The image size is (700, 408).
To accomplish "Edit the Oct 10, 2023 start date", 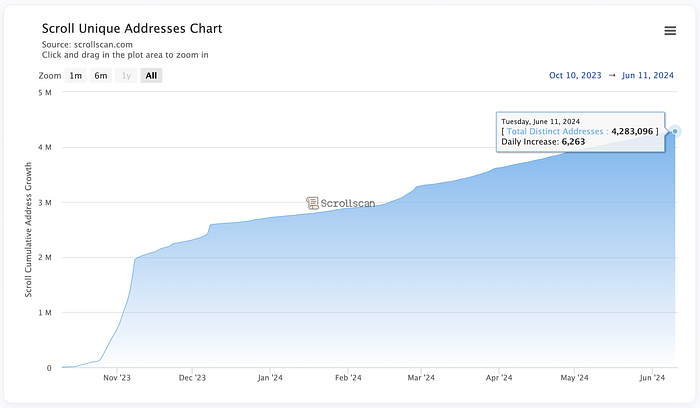I will pyautogui.click(x=578, y=75).
